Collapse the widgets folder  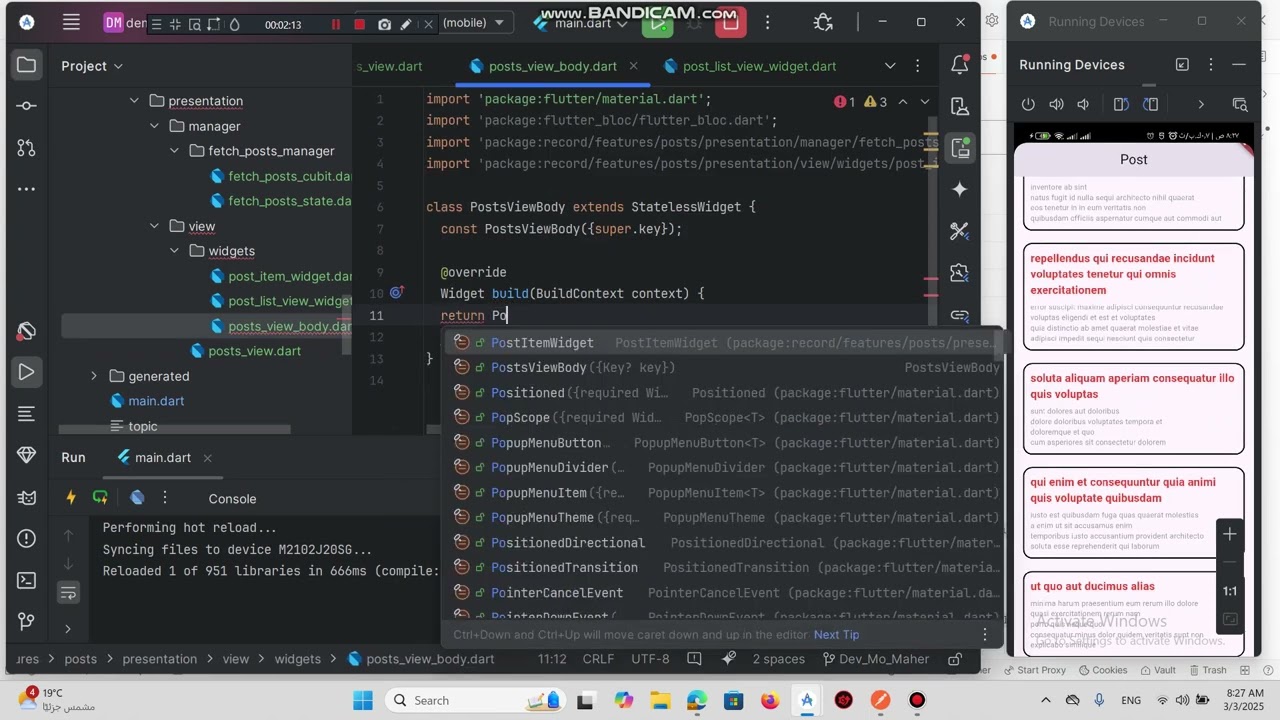[174, 251]
